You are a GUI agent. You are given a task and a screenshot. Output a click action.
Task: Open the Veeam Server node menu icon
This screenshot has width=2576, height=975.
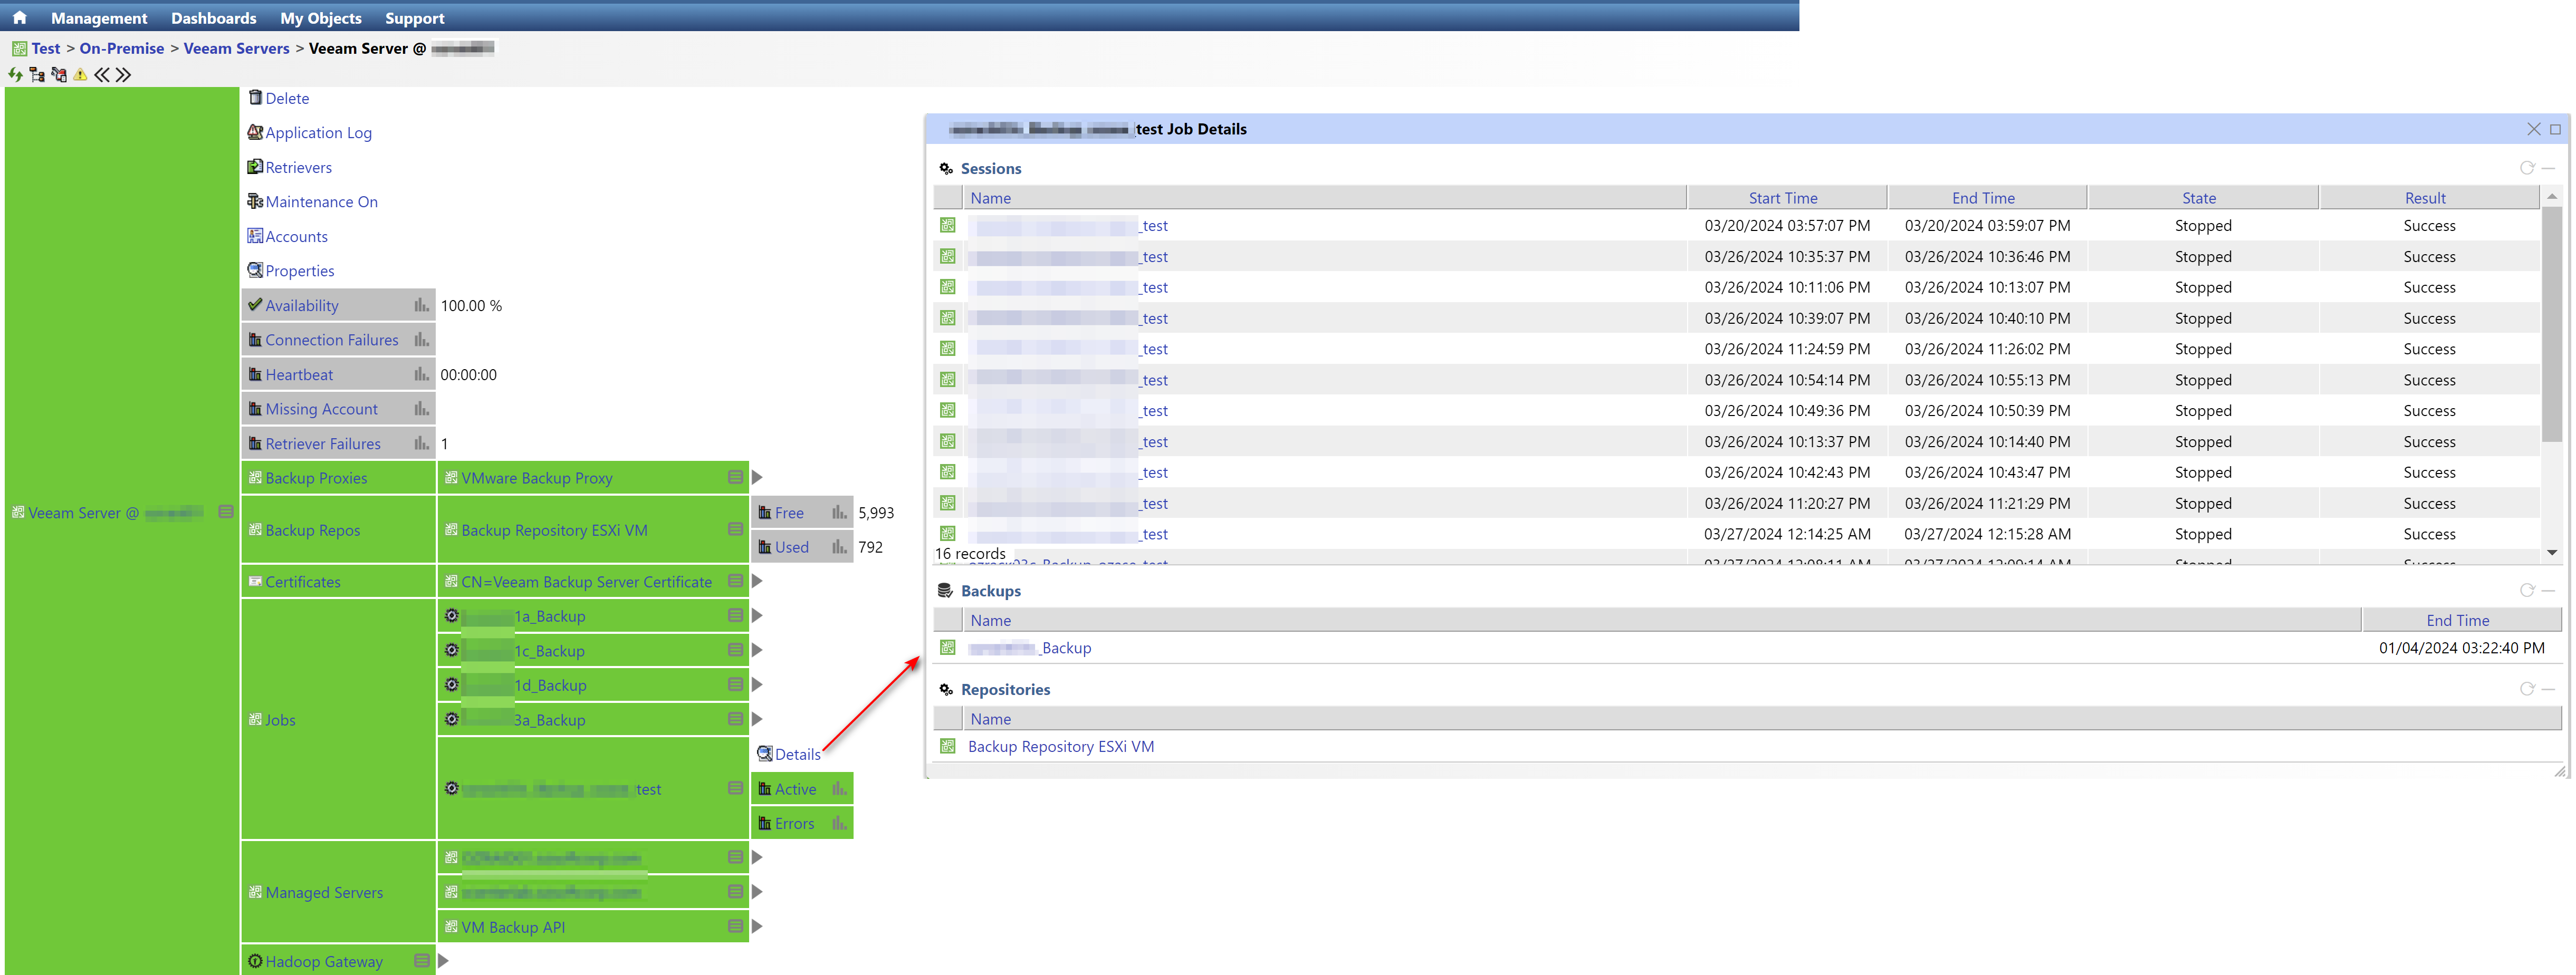click(x=226, y=512)
